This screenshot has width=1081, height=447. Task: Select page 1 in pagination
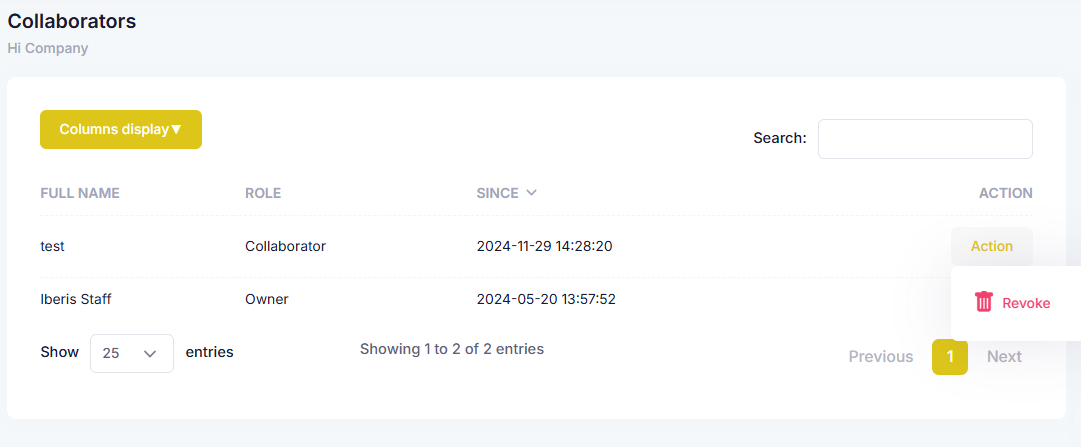(x=950, y=357)
